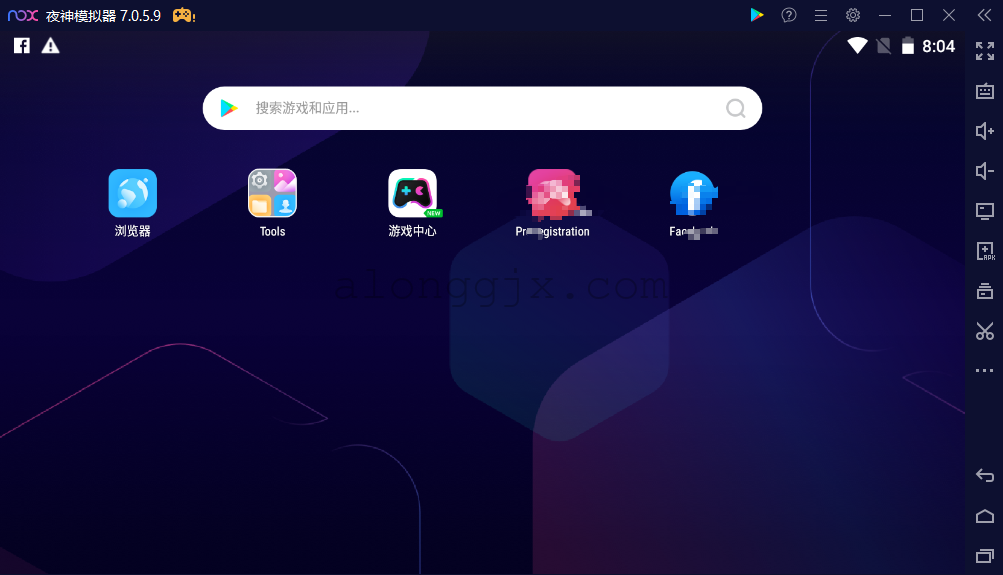Click the search field 搜索游戏和应用
Viewport: 1003px width, 575px height.
480,108
